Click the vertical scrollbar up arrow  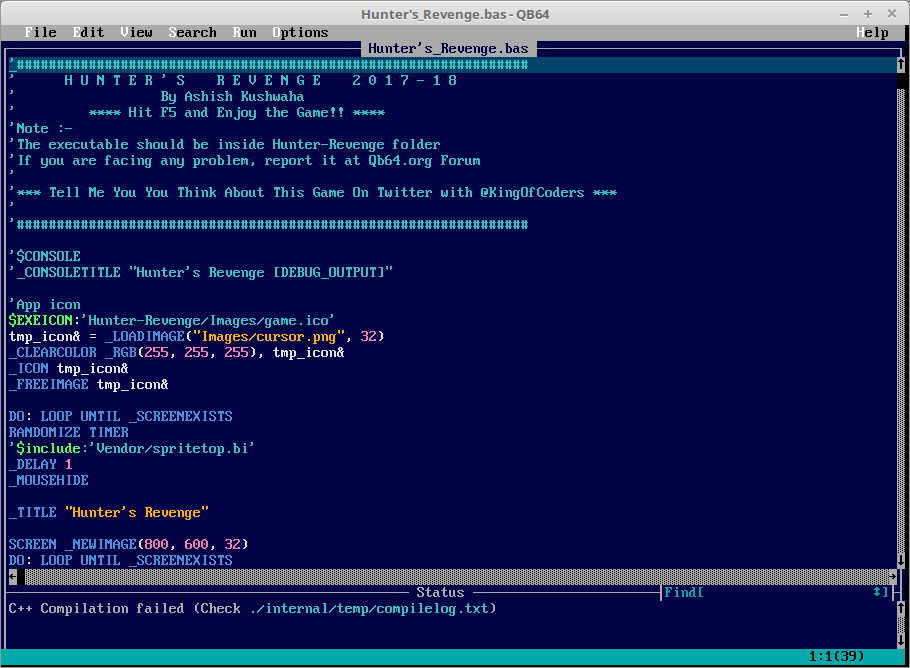pos(900,65)
